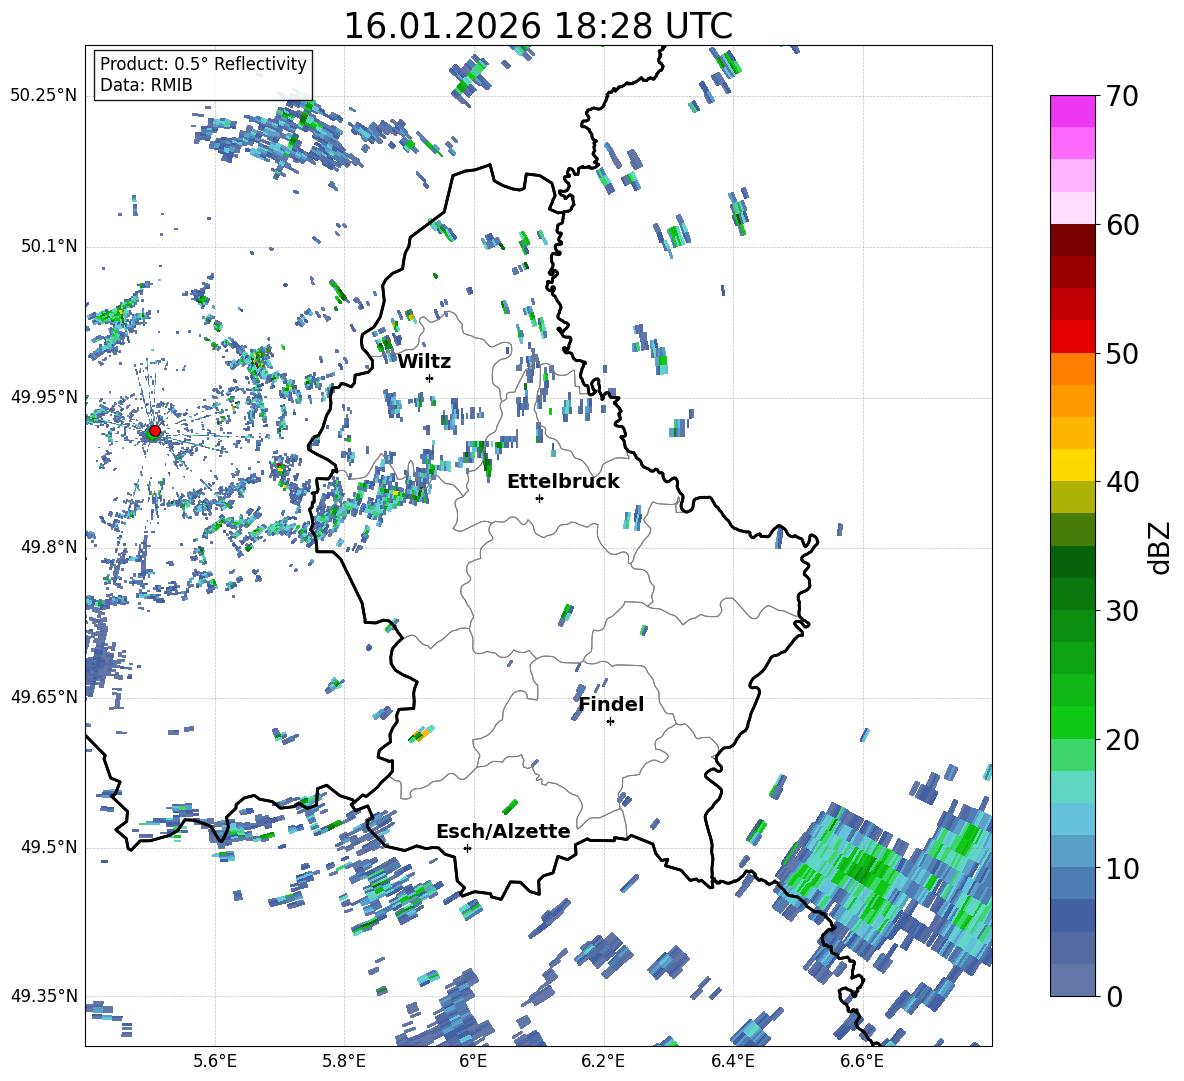The height and width of the screenshot is (1081, 1184).
Task: Click the 60 value on the colorbar
Action: coord(1122,225)
